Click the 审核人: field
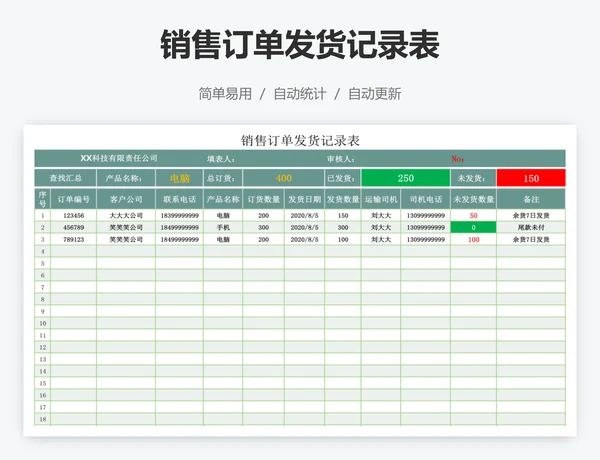600x460 pixels. [341, 159]
